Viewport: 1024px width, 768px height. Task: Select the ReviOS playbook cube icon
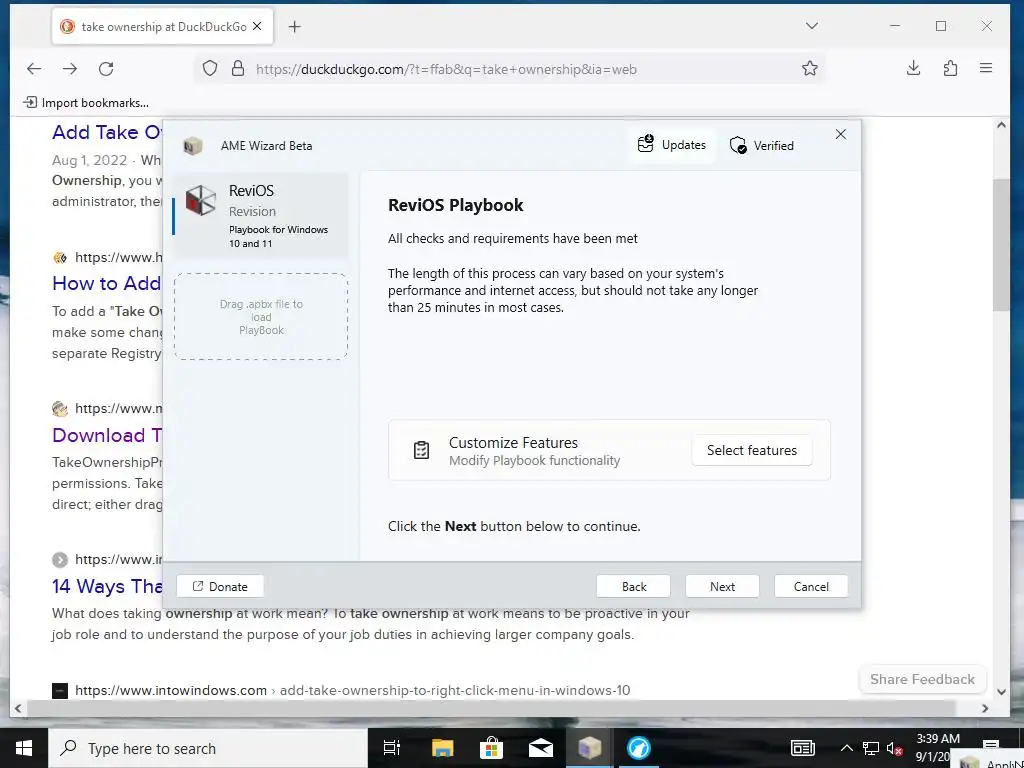point(201,200)
